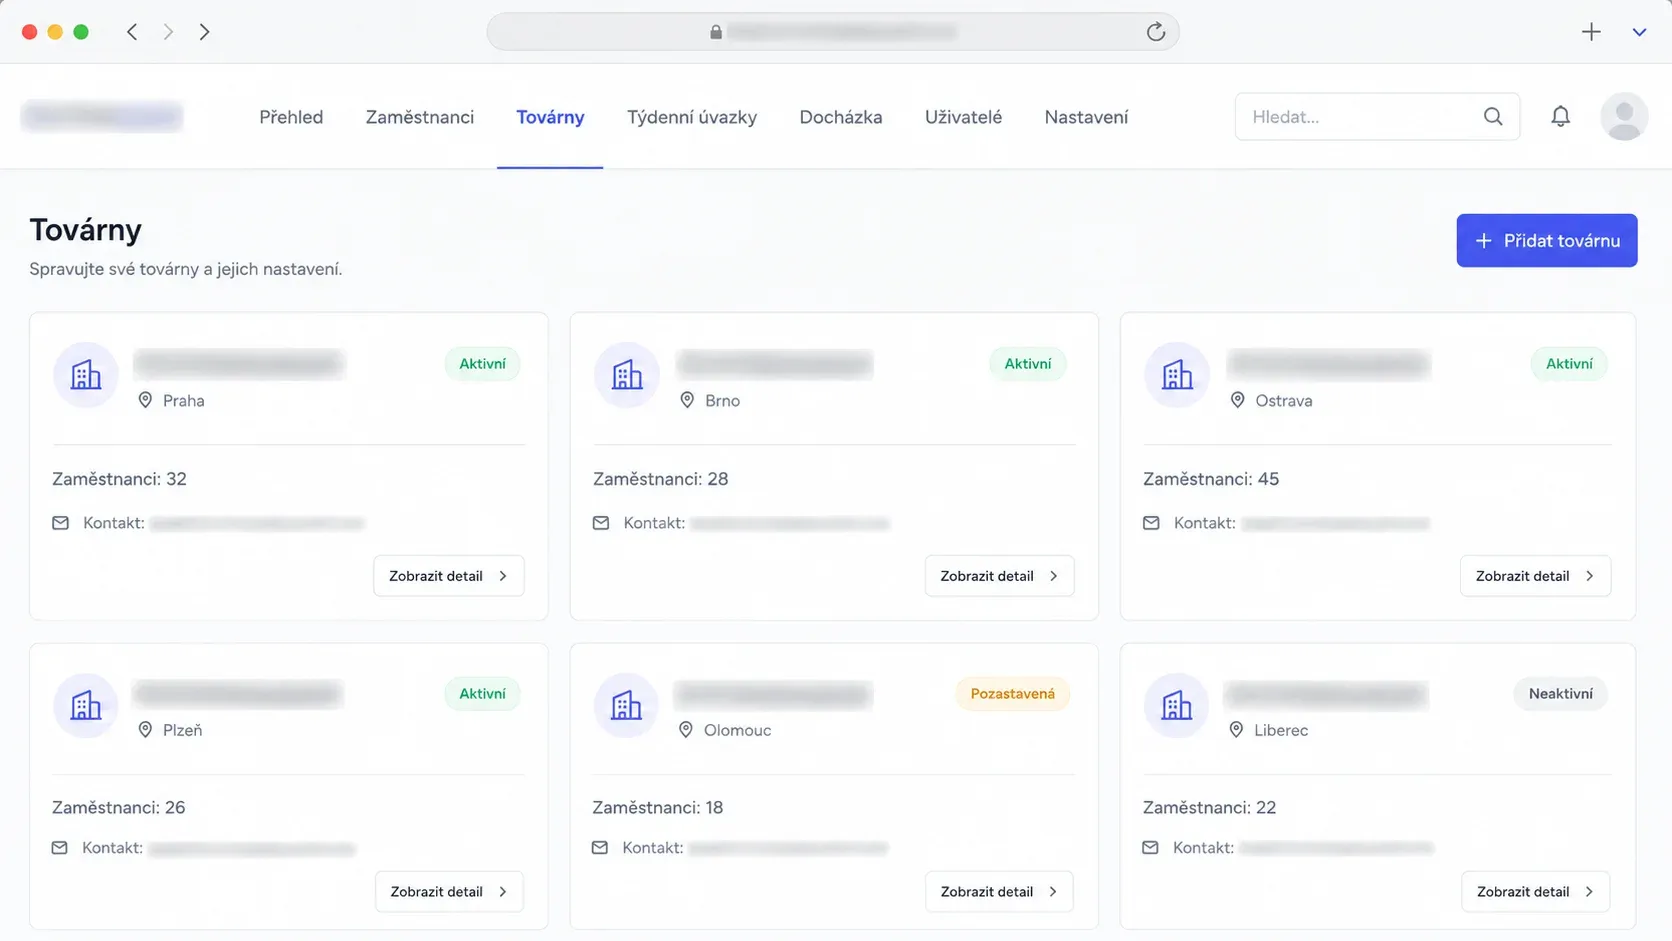This screenshot has width=1672, height=941.
Task: Reload the page with refresh icon
Action: pyautogui.click(x=1155, y=32)
